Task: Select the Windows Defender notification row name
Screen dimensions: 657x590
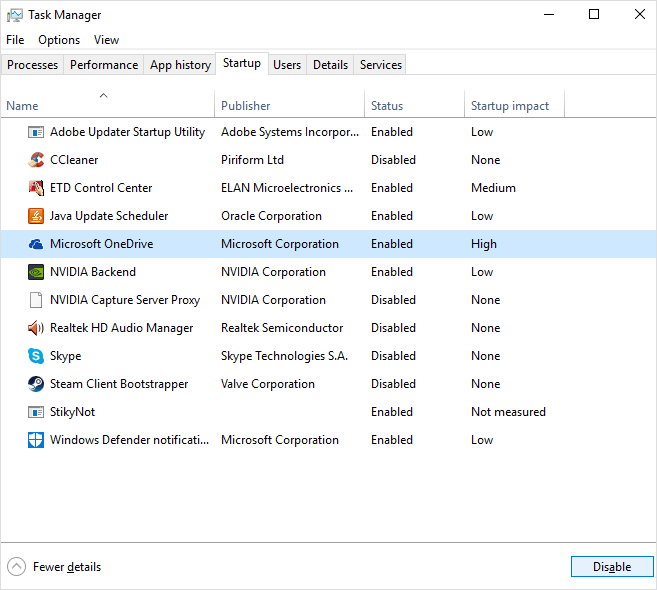Action: point(129,440)
